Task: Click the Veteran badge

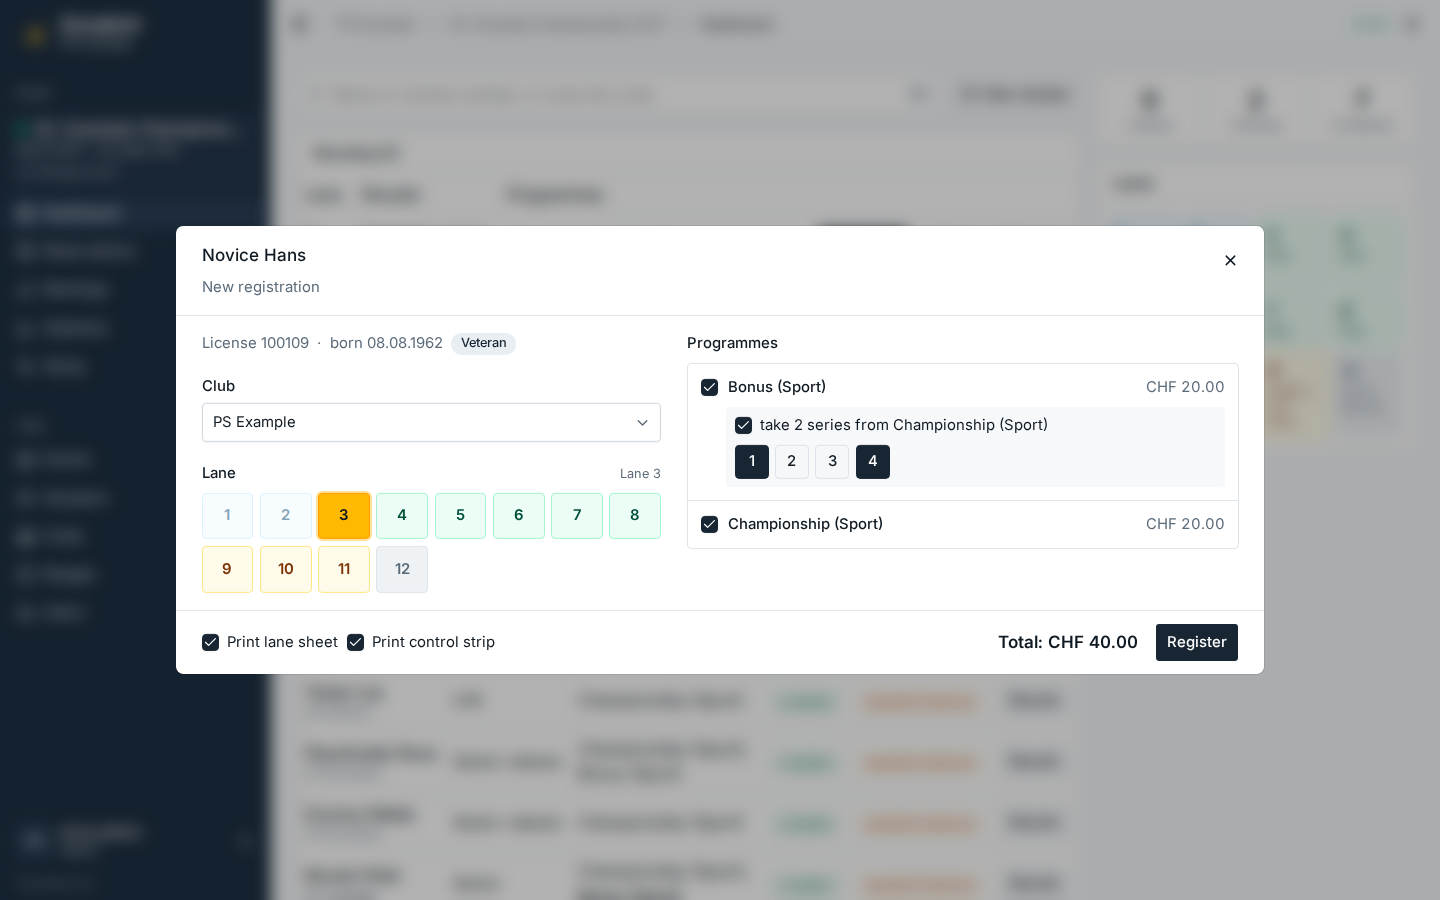Action: coord(483,343)
